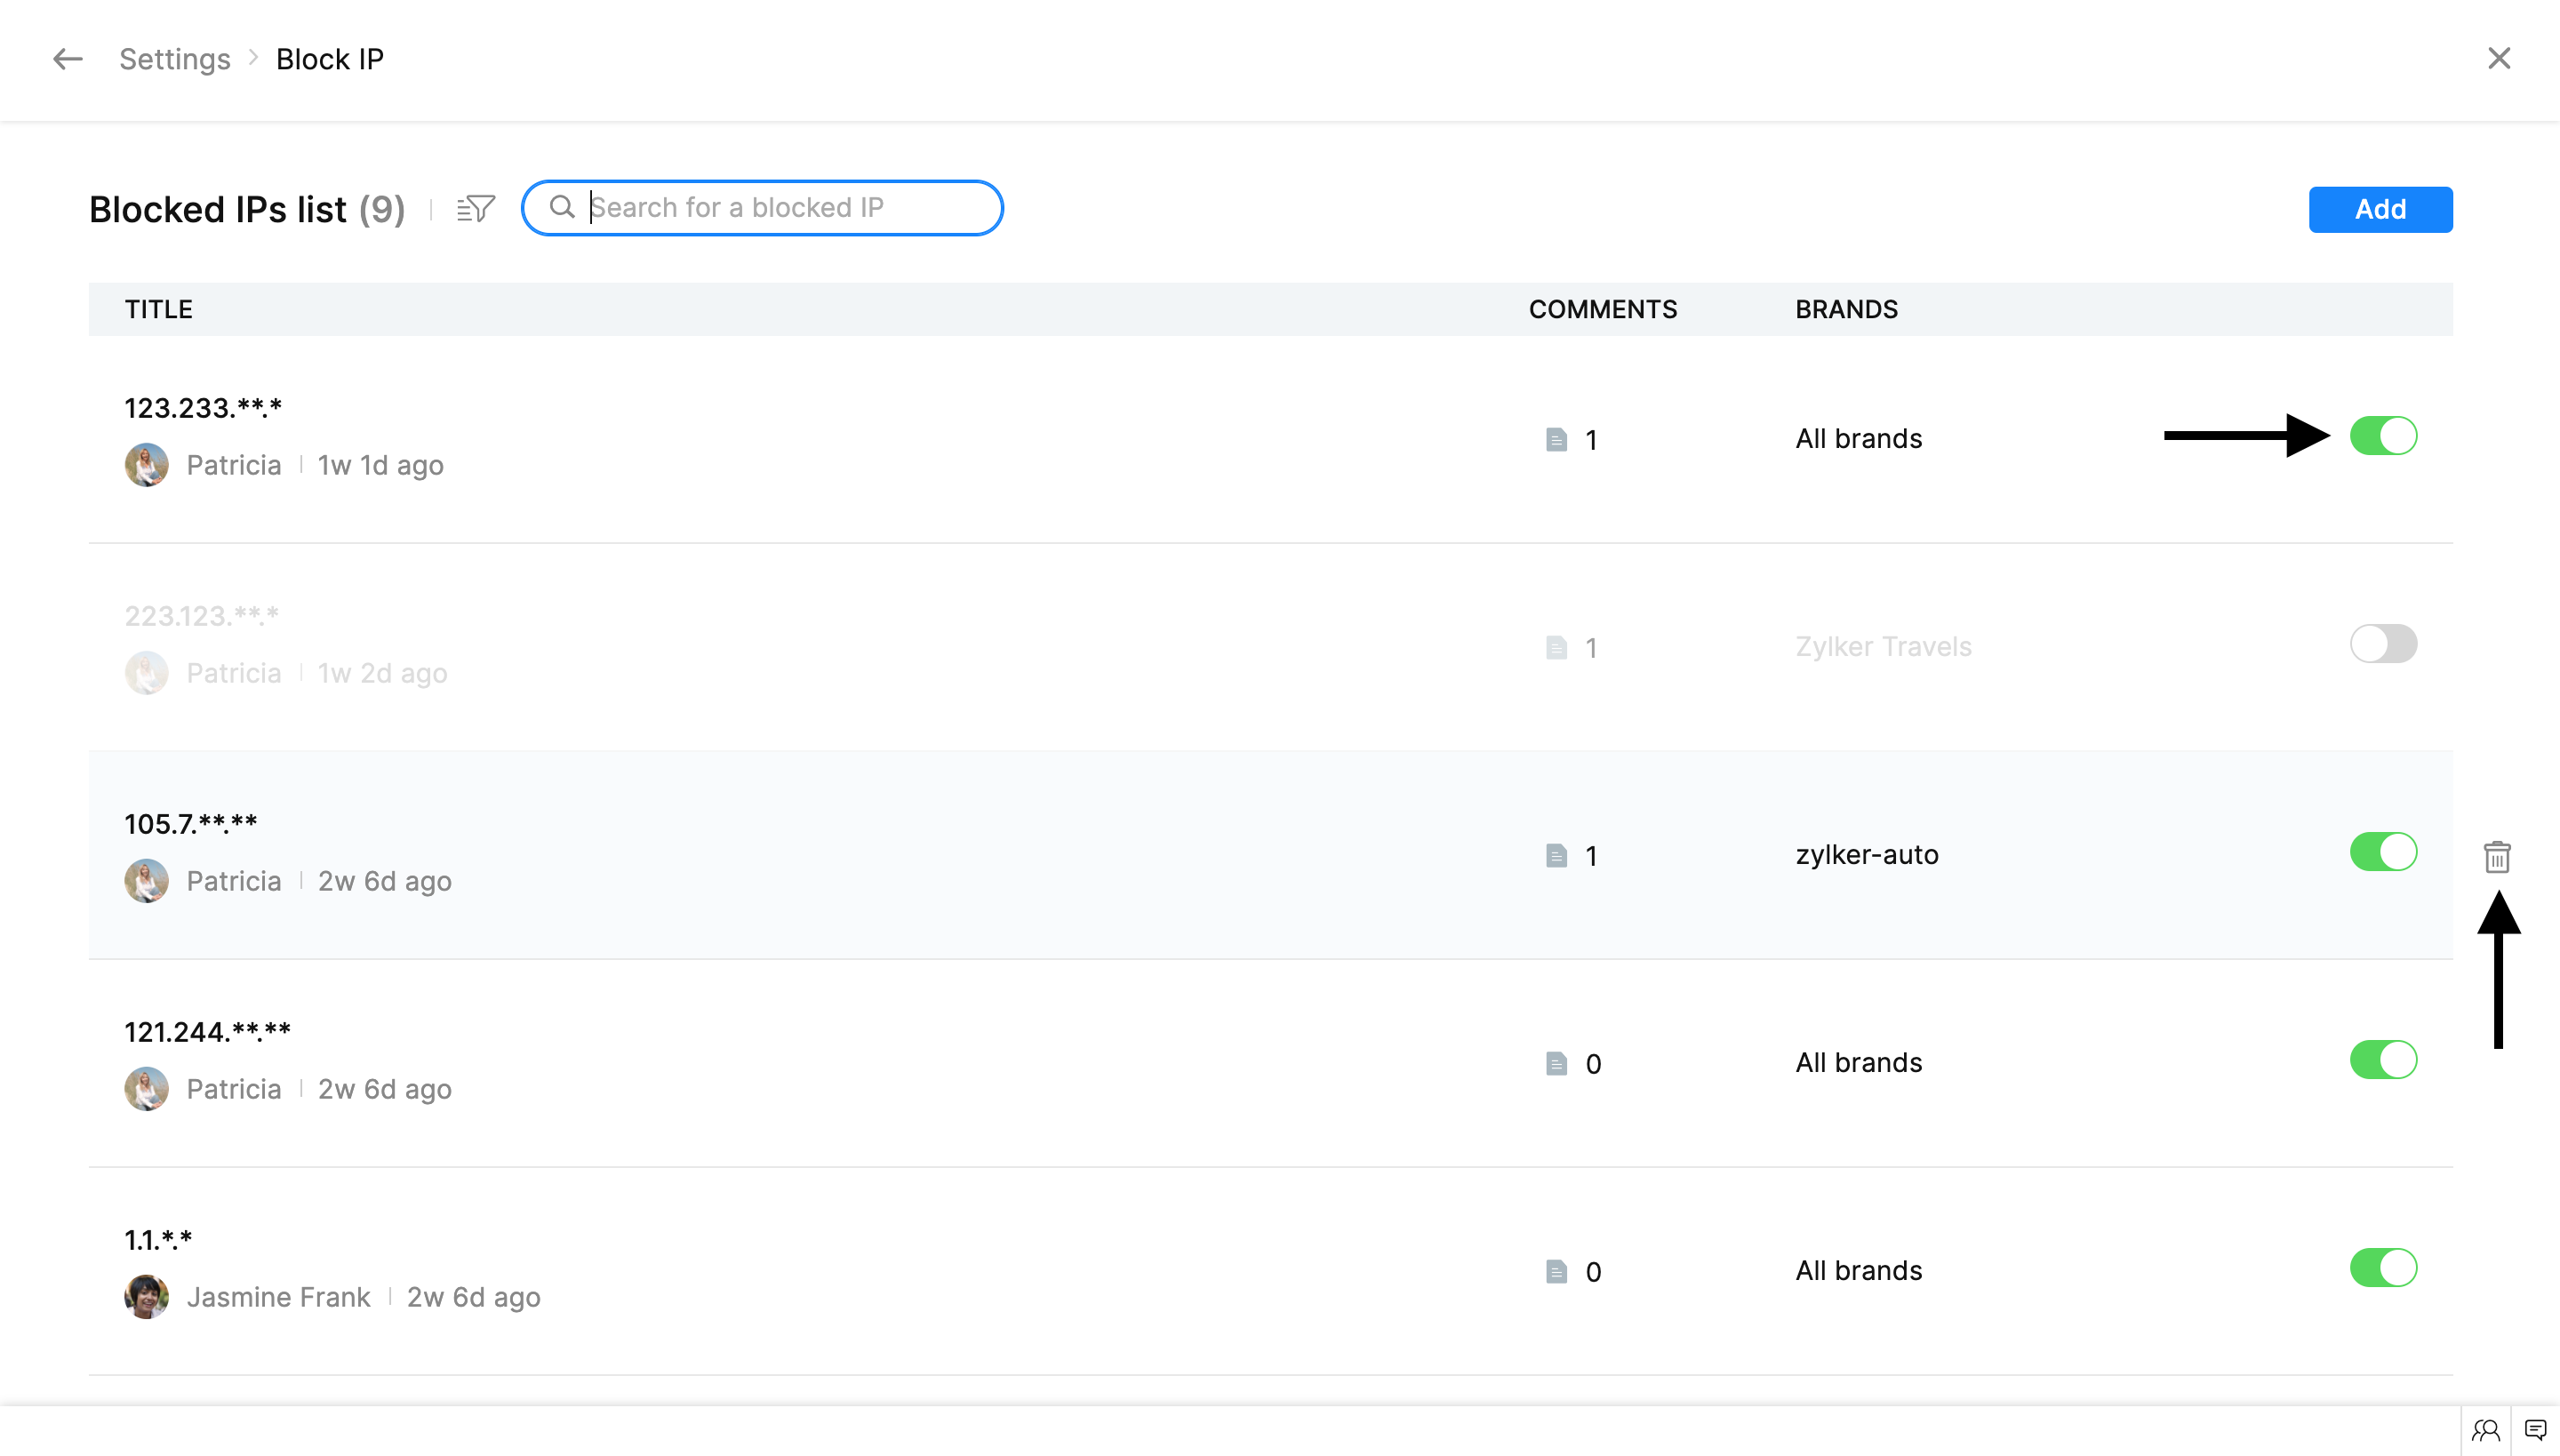Click the magnifier icon in search box
Screen dimensions: 2560x1456
[562, 207]
